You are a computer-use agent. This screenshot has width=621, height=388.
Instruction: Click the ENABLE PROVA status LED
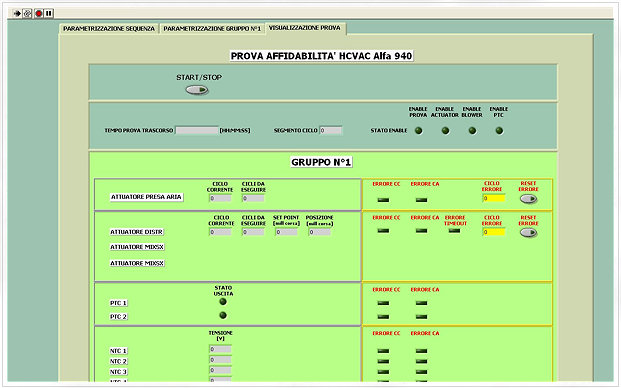(x=418, y=130)
